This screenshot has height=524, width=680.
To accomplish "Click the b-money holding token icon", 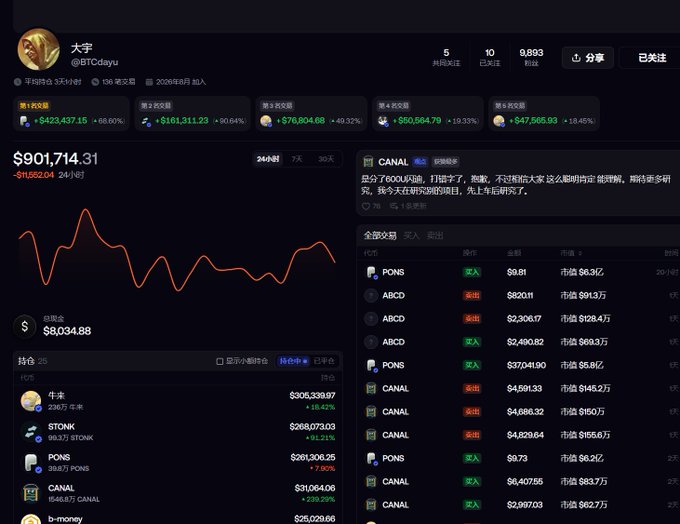I will click(x=31, y=520).
